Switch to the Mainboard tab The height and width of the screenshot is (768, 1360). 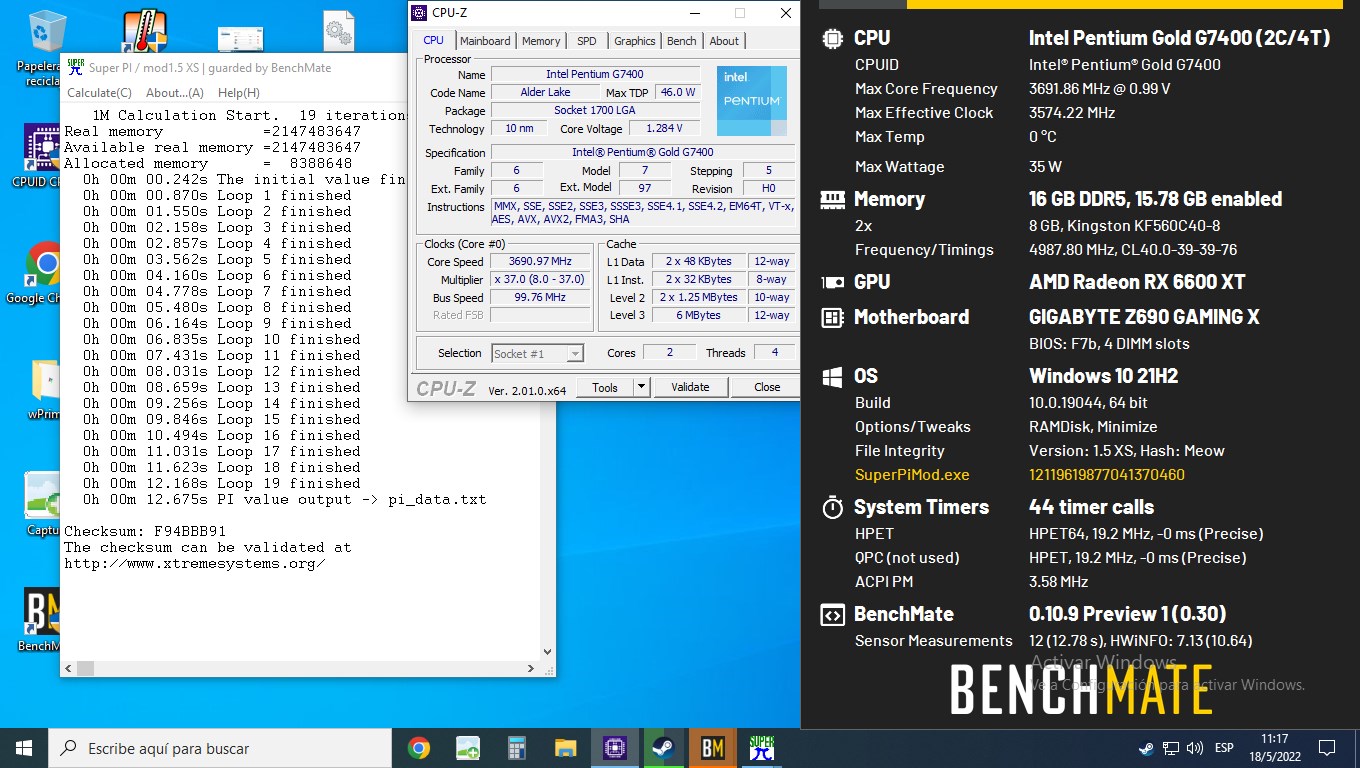tap(485, 41)
